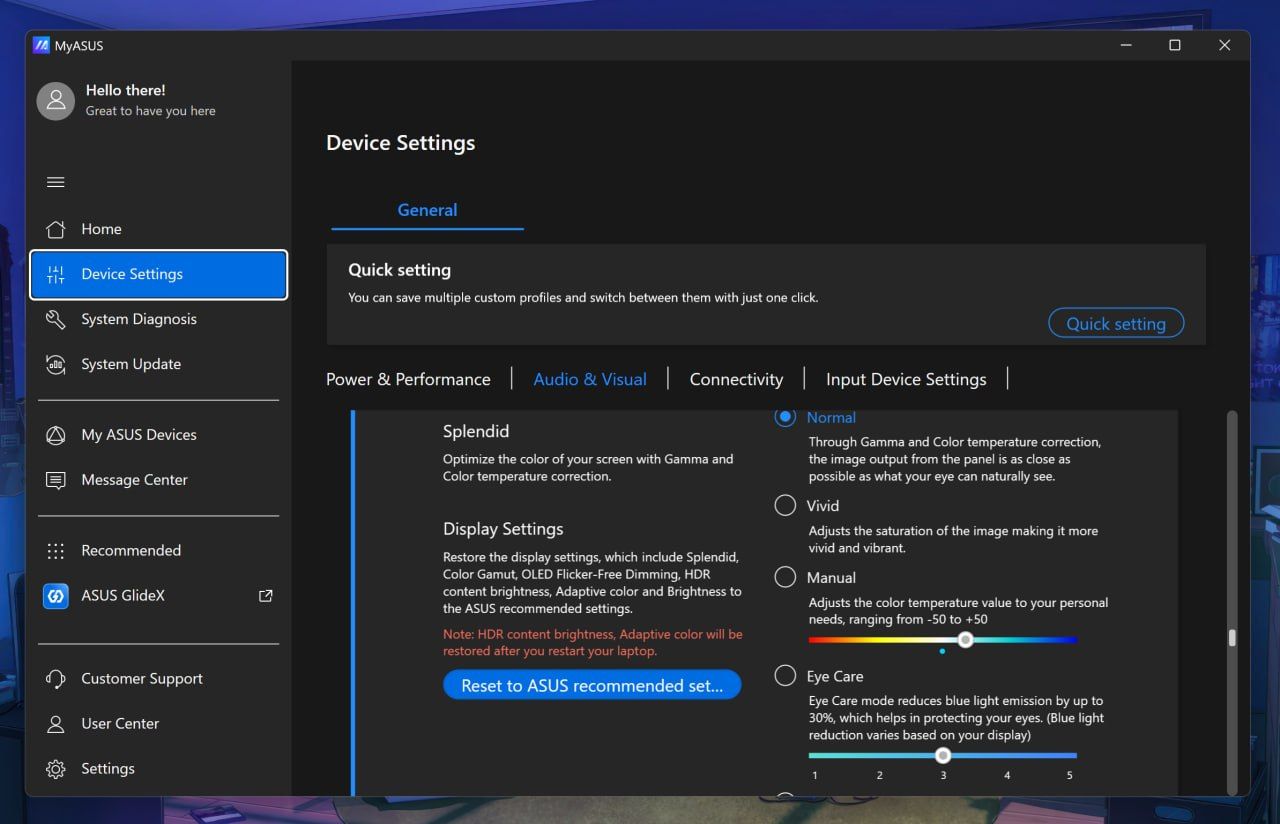Click the My ASUS Devices icon
This screenshot has height=824, width=1280.
pos(56,435)
